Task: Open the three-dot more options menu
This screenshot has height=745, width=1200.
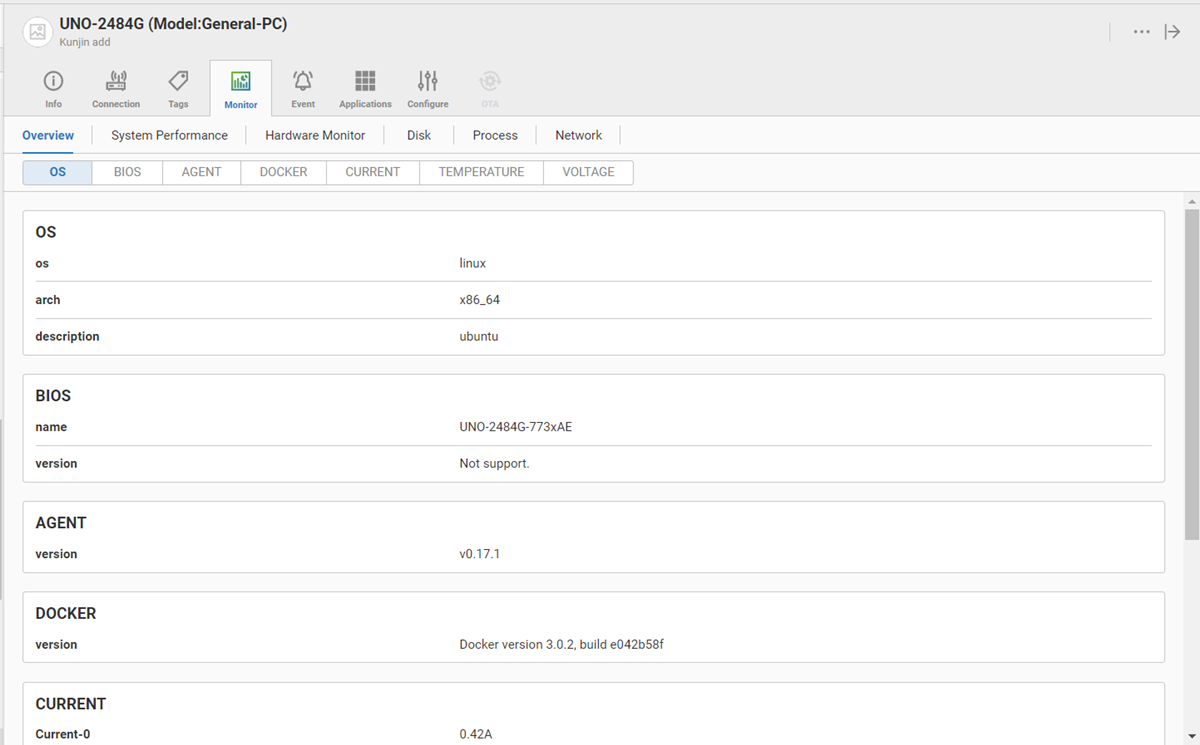Action: (1141, 32)
